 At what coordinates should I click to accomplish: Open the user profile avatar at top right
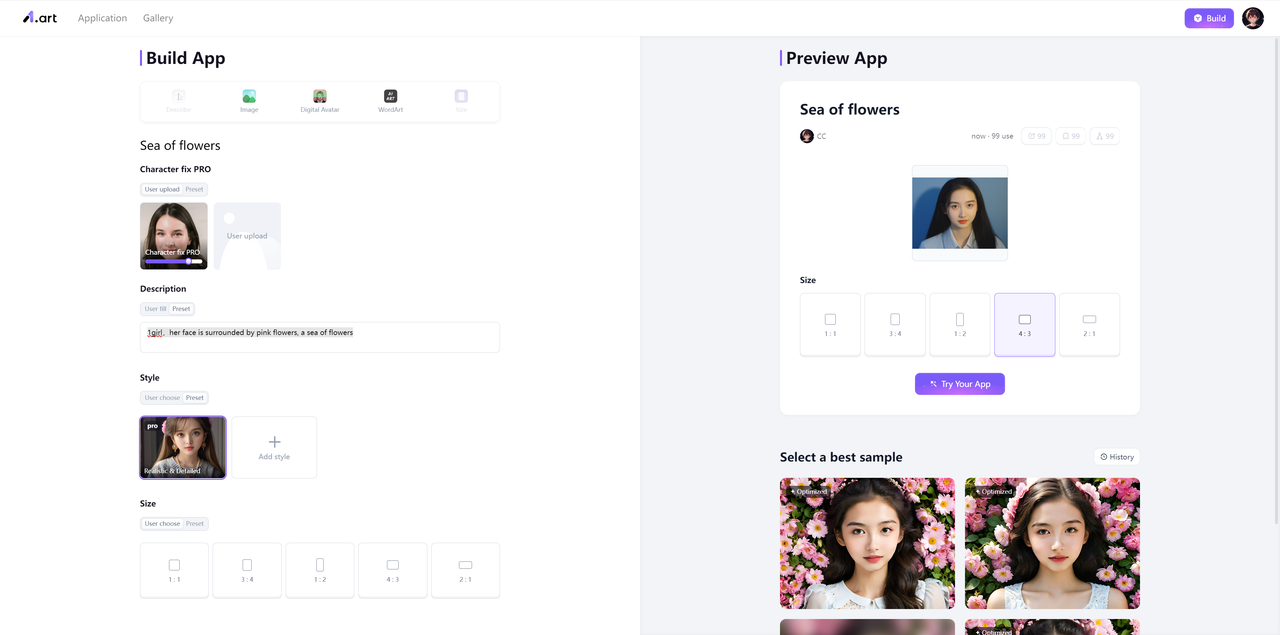1252,18
